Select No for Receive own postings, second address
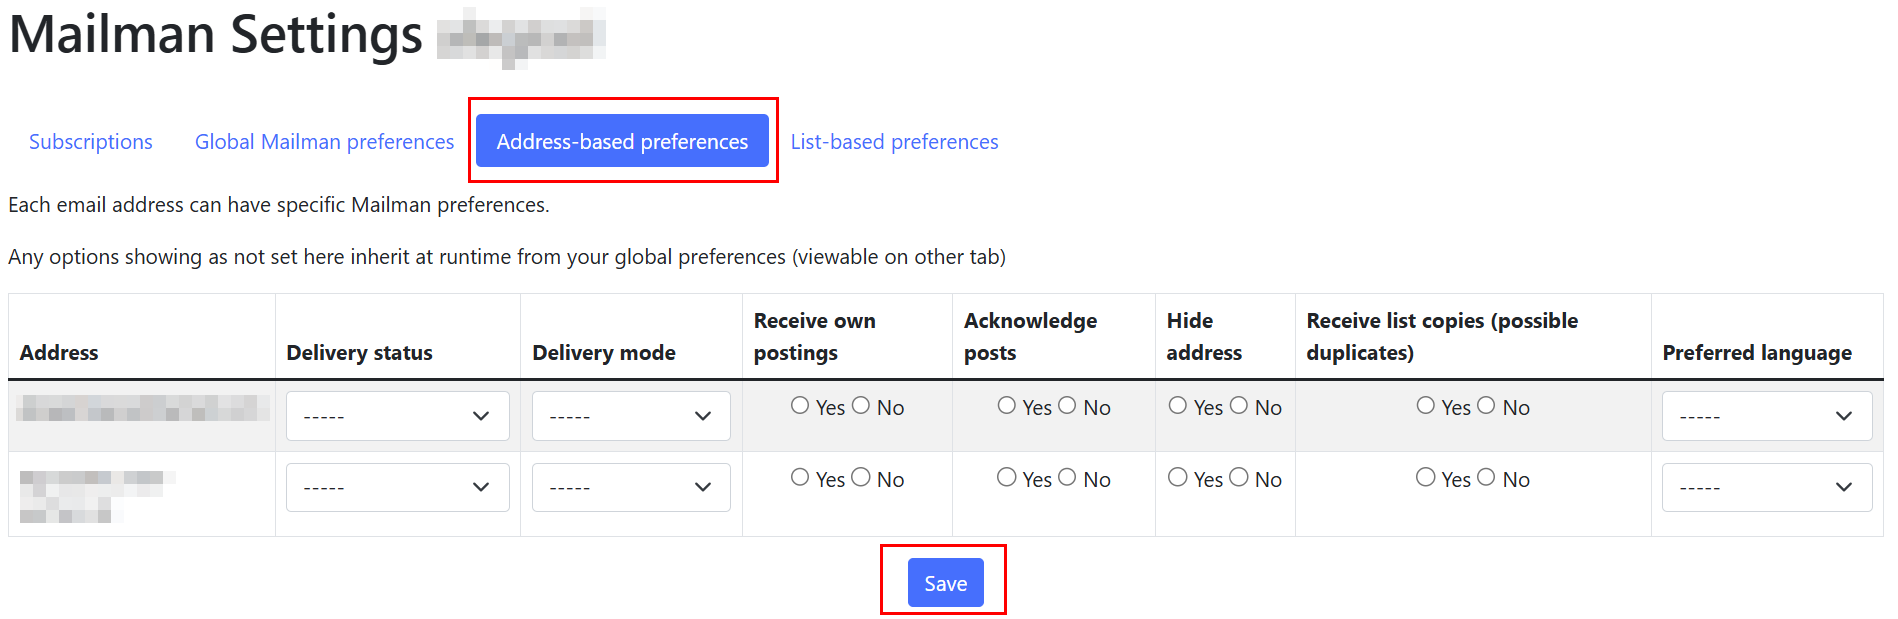Image resolution: width=1898 pixels, height=619 pixels. (x=861, y=477)
